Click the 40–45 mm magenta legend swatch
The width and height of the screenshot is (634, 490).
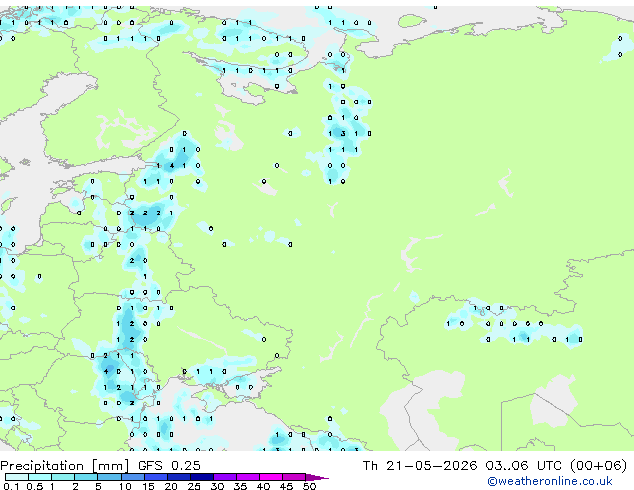click(271, 477)
